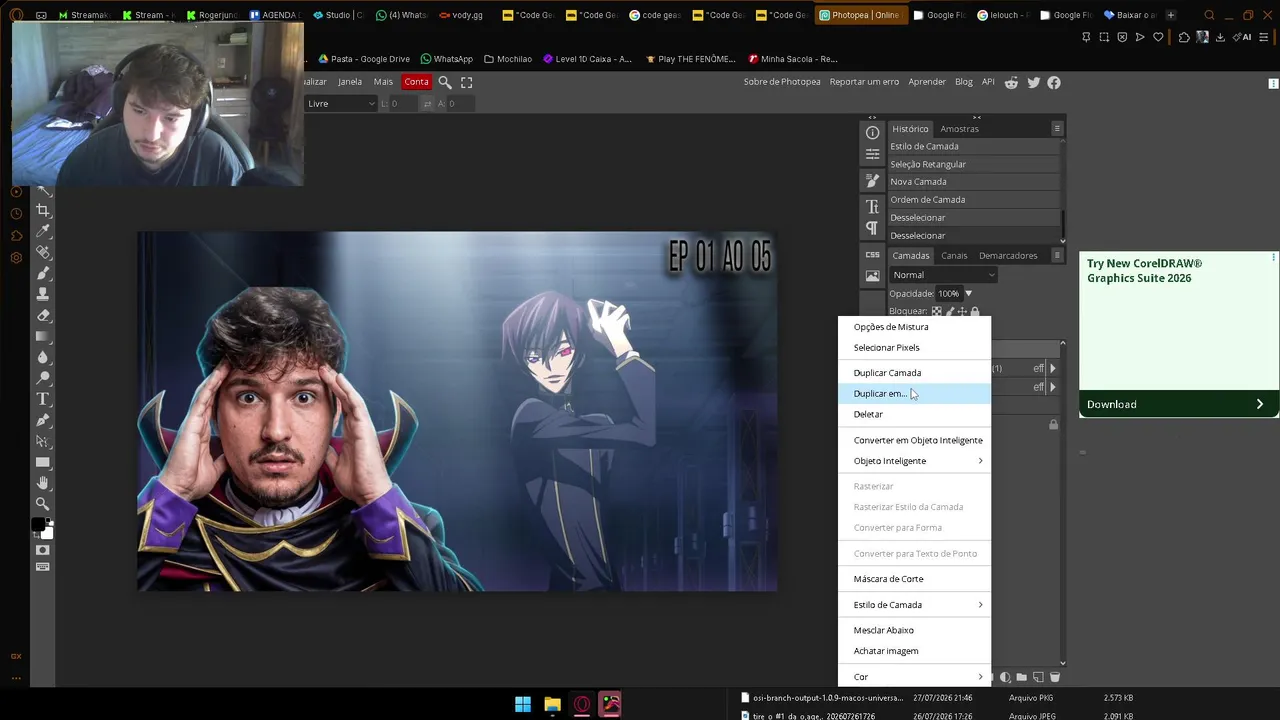This screenshot has width=1280, height=720.
Task: Open Photopea's Facebook page
Action: pyautogui.click(x=1053, y=82)
